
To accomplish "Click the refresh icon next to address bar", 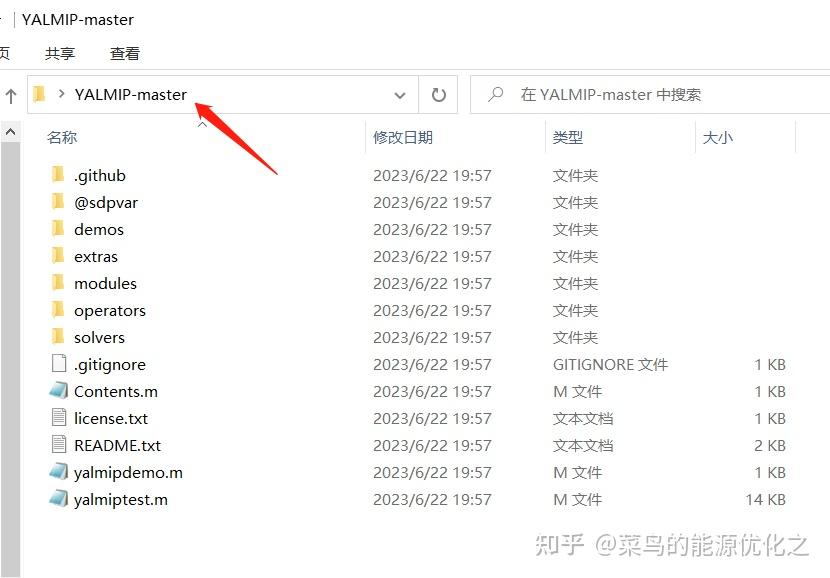I will pos(438,94).
